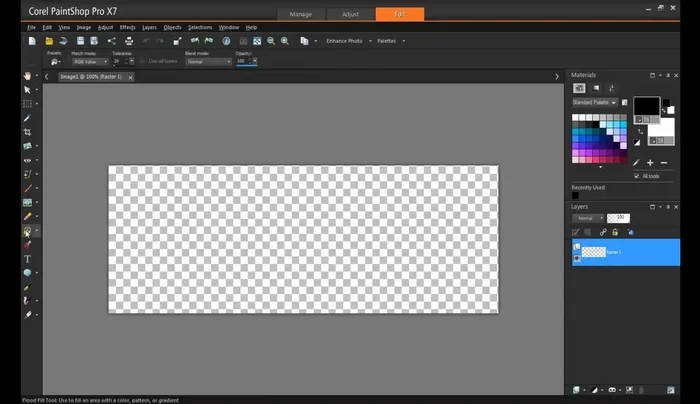Image resolution: width=700 pixels, height=404 pixels.
Task: Click the Opacity input field in the options bar
Action: (x=243, y=62)
